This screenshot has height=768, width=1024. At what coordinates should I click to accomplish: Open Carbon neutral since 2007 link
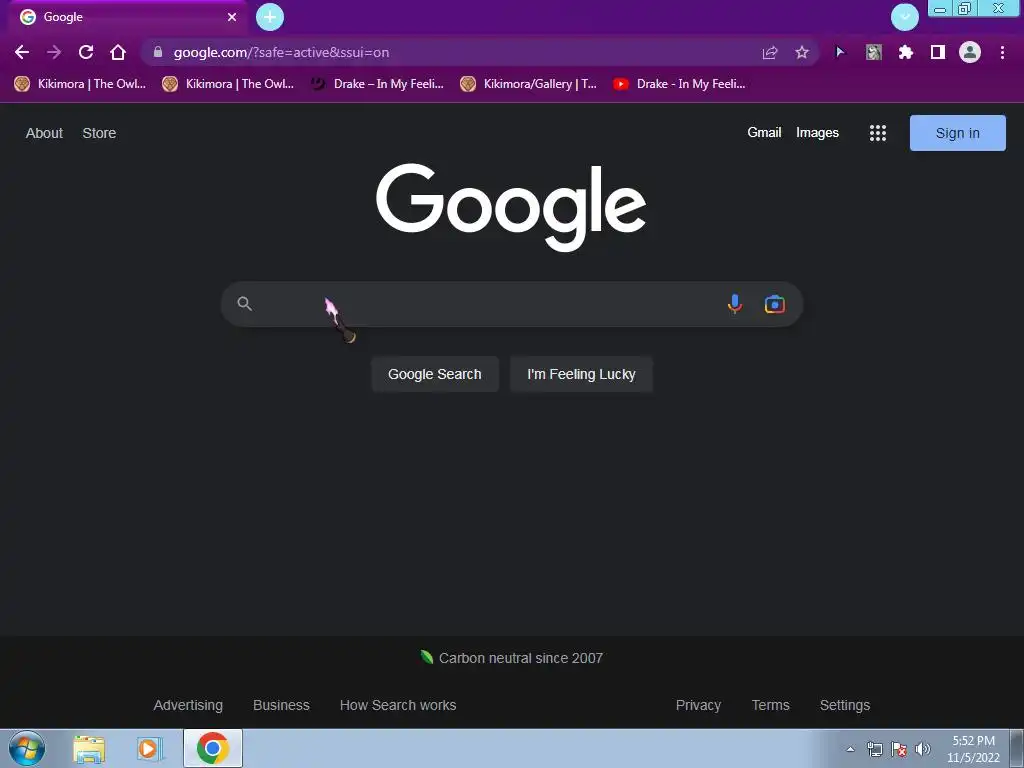click(520, 658)
